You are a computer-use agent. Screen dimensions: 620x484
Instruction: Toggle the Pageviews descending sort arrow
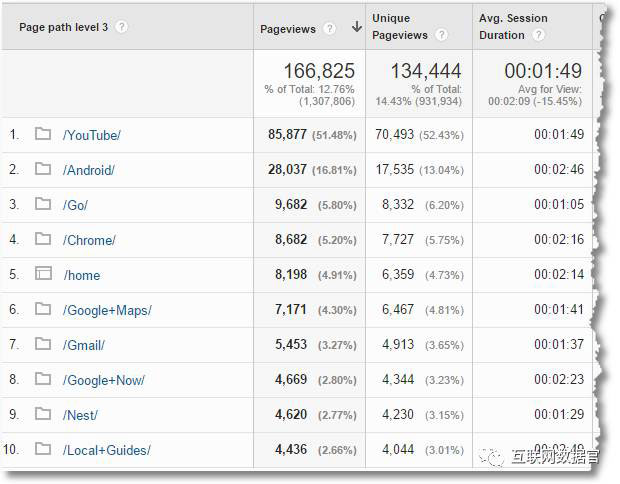click(356, 28)
